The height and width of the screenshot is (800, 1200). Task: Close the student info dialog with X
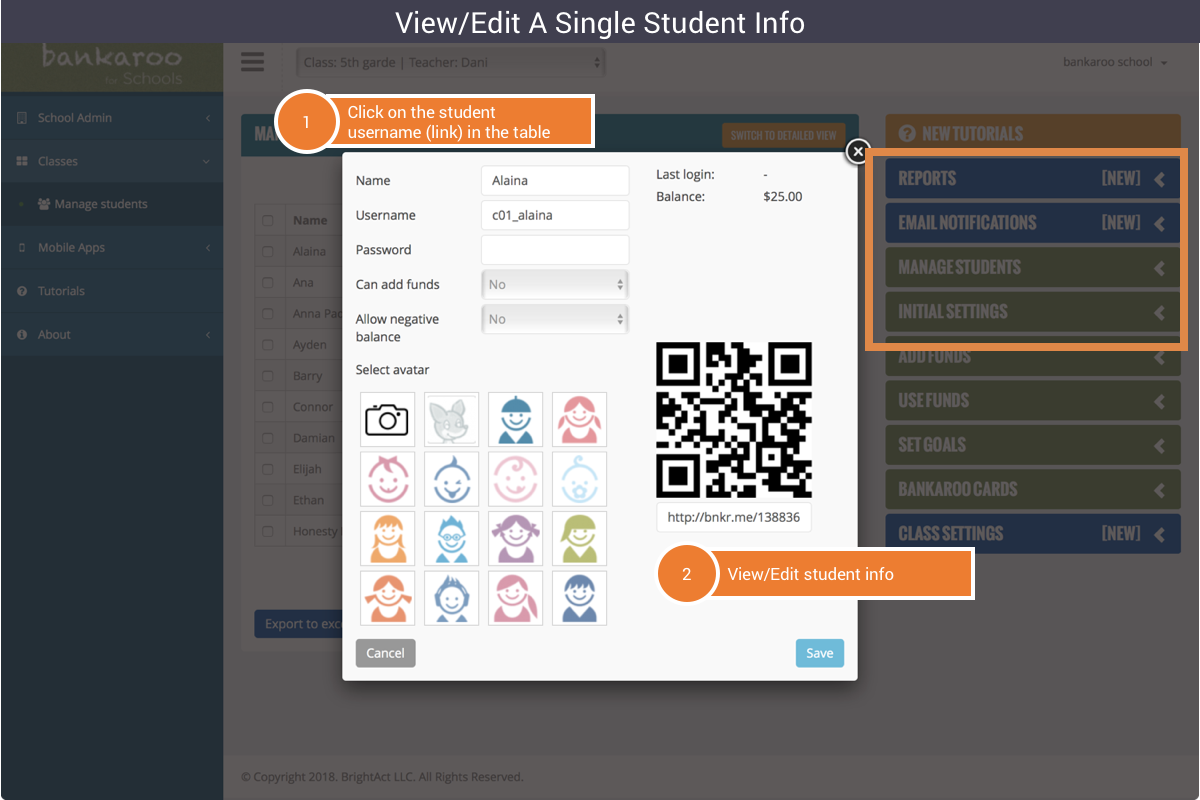[x=857, y=151]
